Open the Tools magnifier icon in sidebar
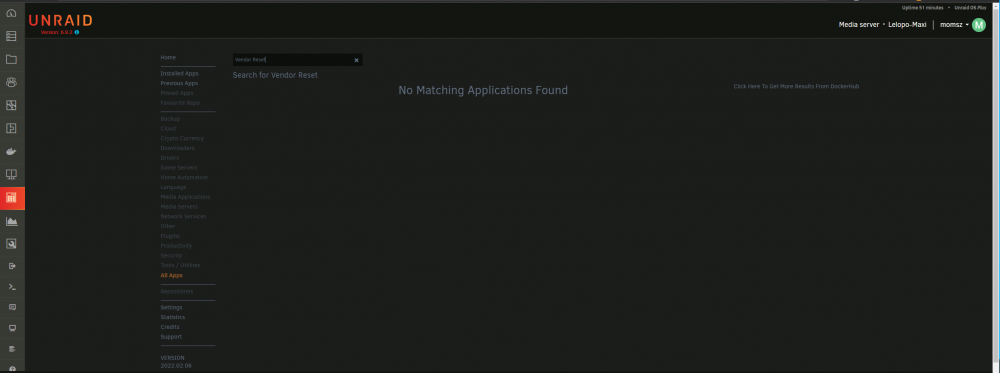Image resolution: width=1000 pixels, height=373 pixels. pyautogui.click(x=11, y=244)
